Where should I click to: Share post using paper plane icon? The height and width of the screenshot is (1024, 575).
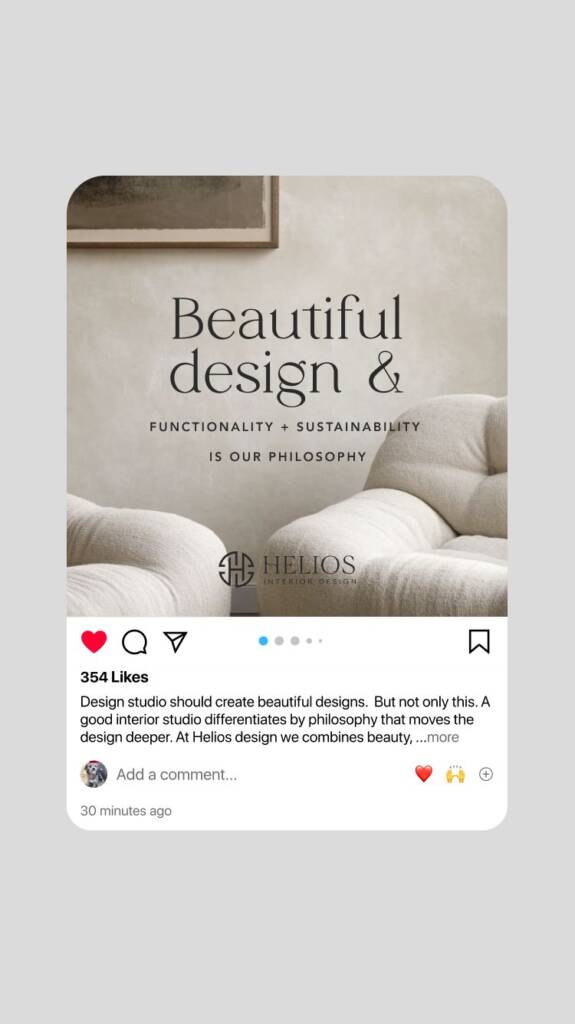[175, 641]
